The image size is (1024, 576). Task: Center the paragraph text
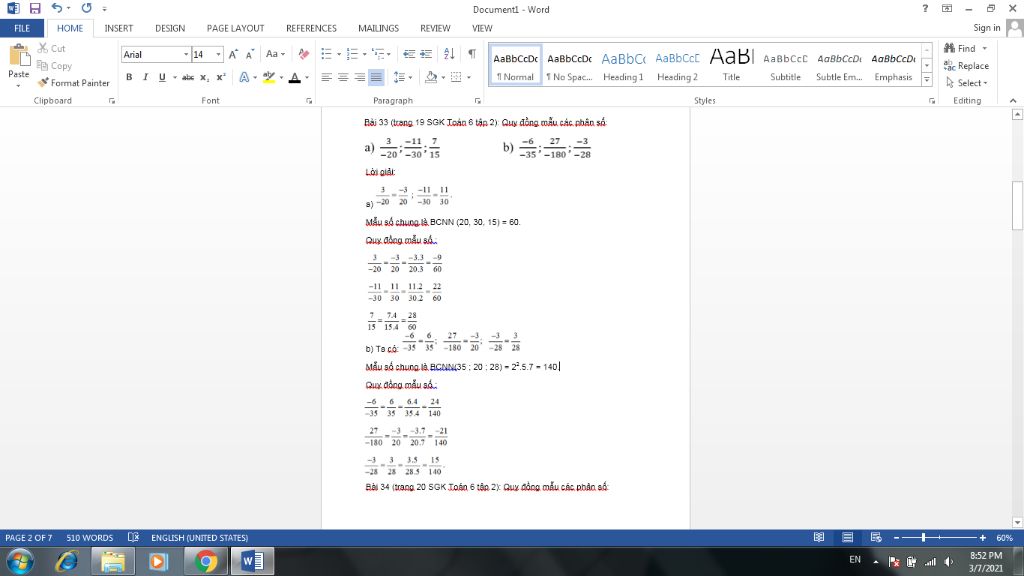pos(343,77)
